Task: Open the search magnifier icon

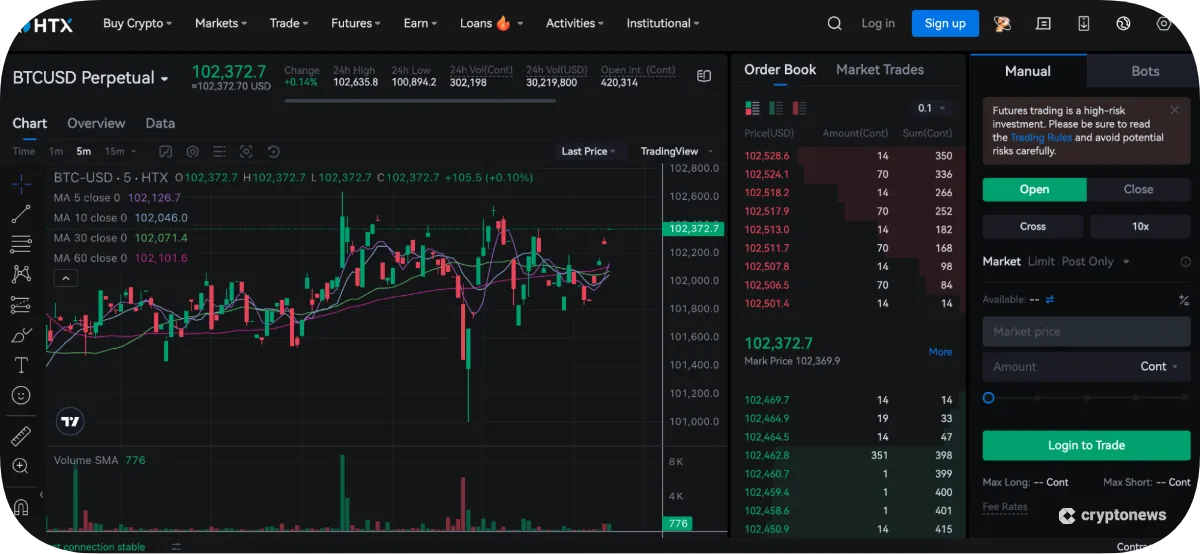Action: (x=835, y=23)
